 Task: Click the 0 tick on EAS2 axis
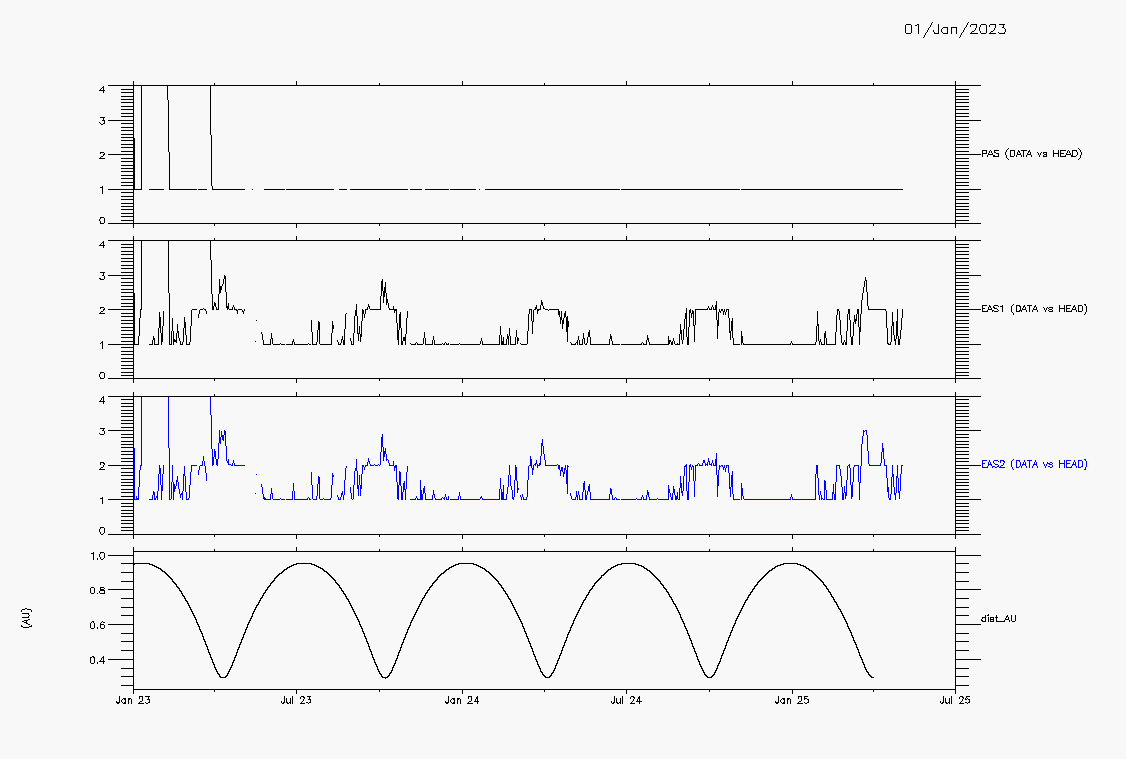pyautogui.click(x=102, y=531)
